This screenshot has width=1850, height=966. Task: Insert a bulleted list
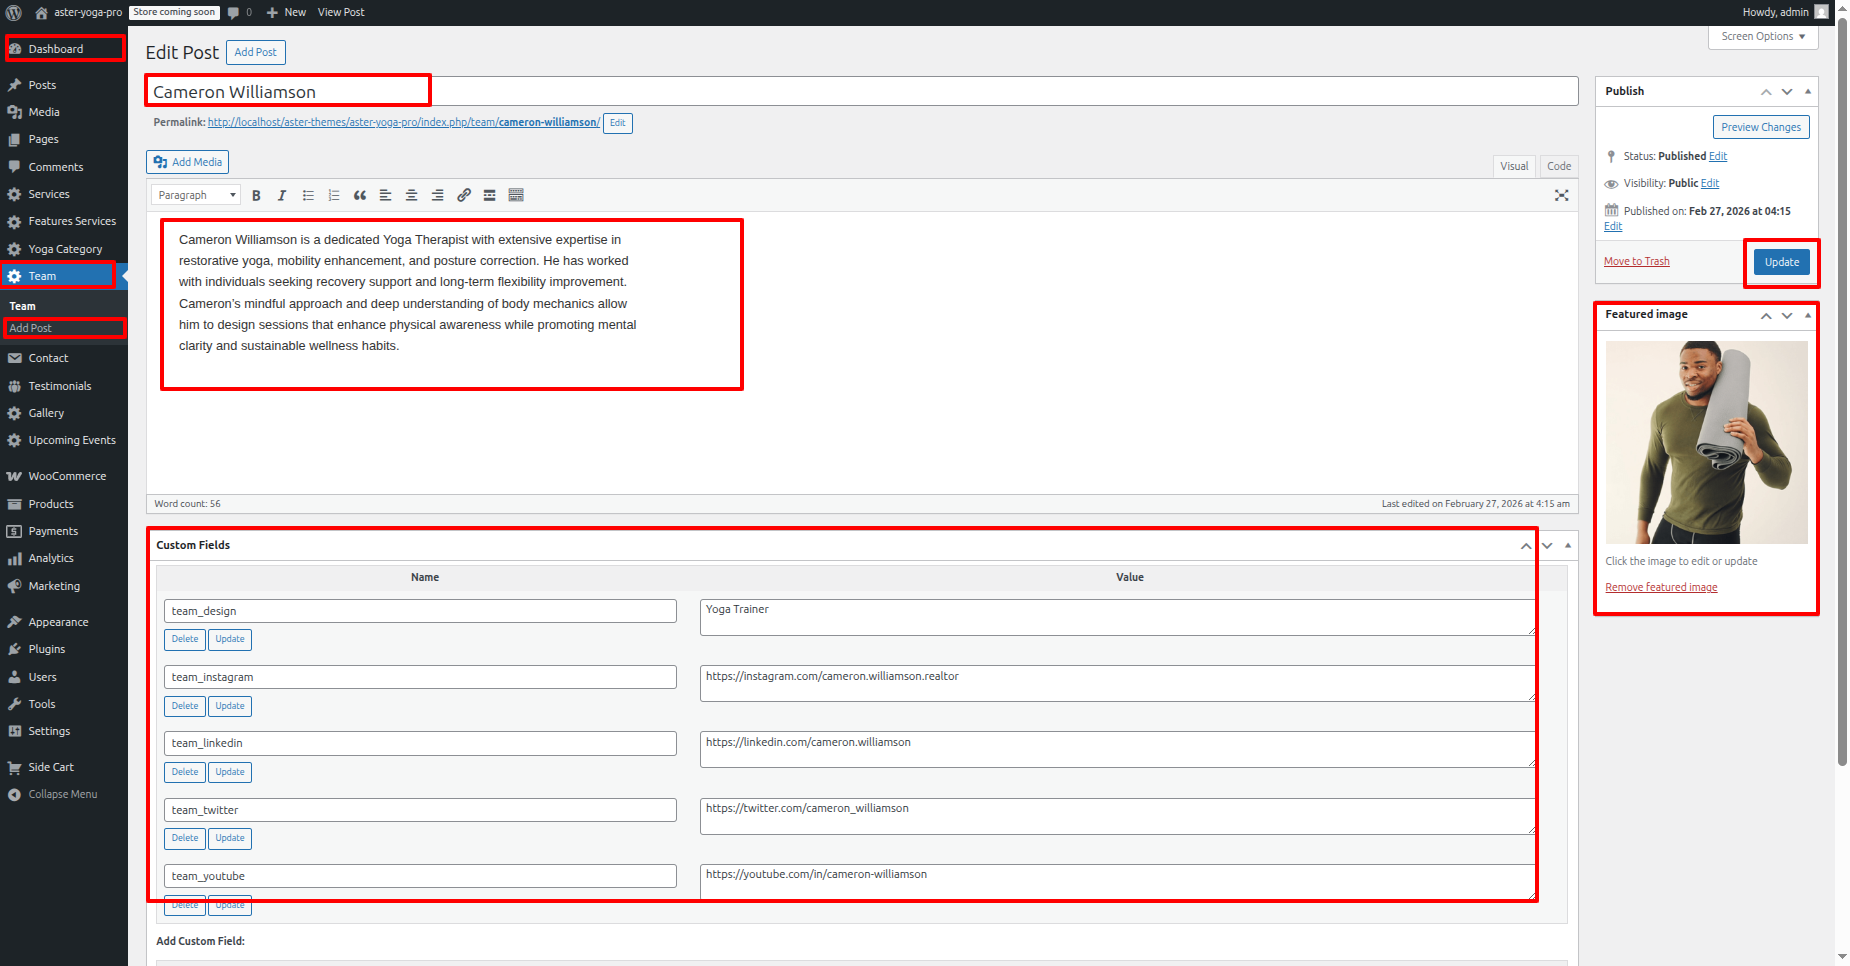[x=308, y=196]
